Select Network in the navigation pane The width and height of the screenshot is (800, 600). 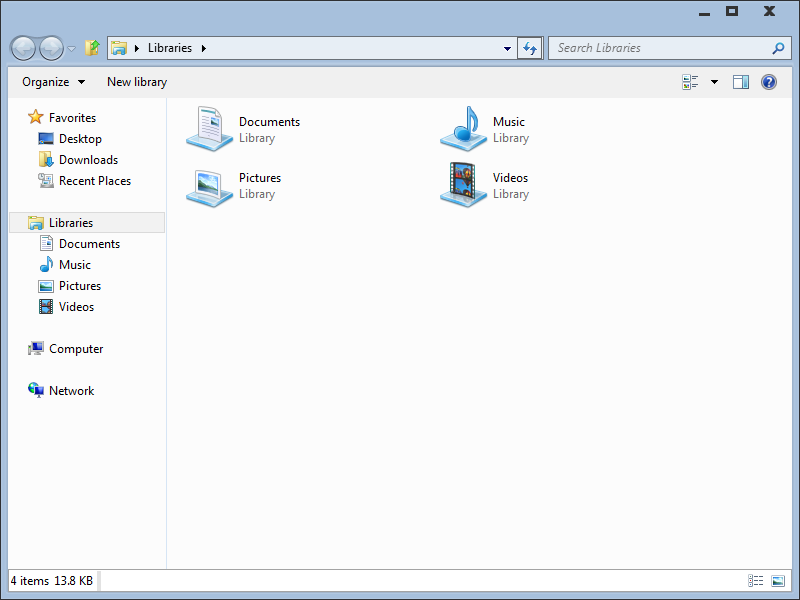[x=71, y=391]
